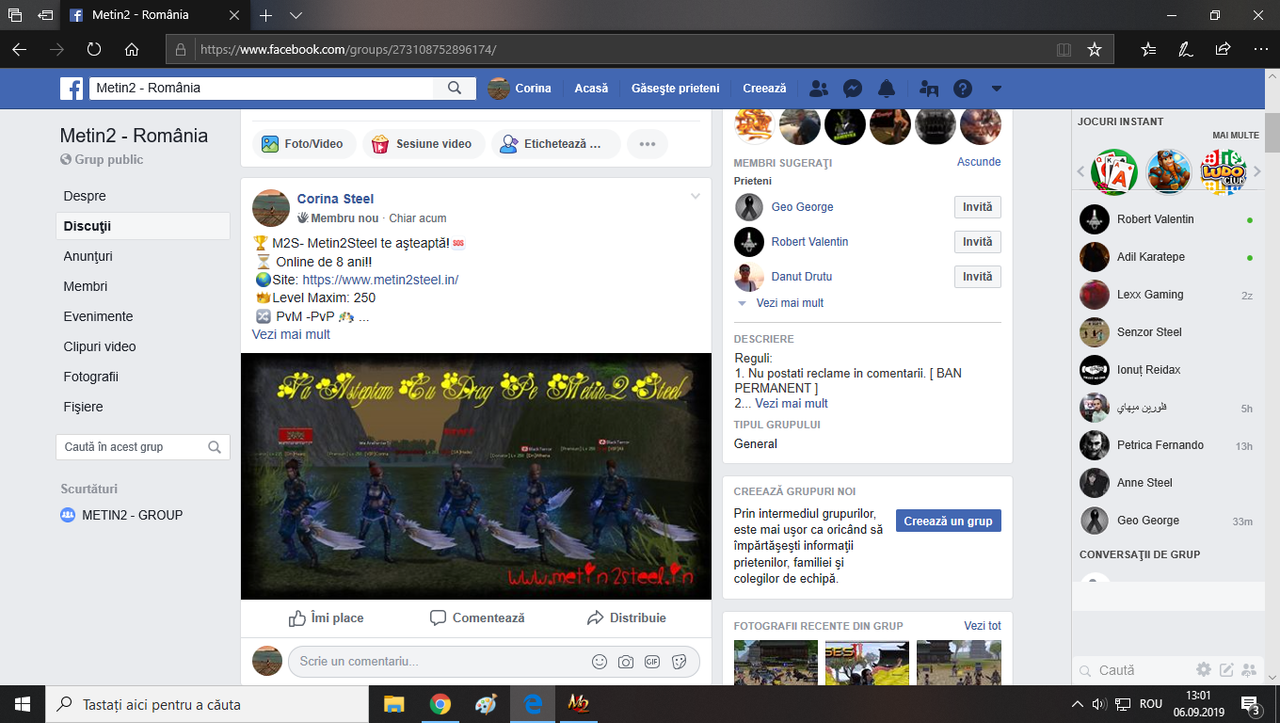The height and width of the screenshot is (723, 1280).
Task: Click the Facebook logo icon
Action: point(72,88)
